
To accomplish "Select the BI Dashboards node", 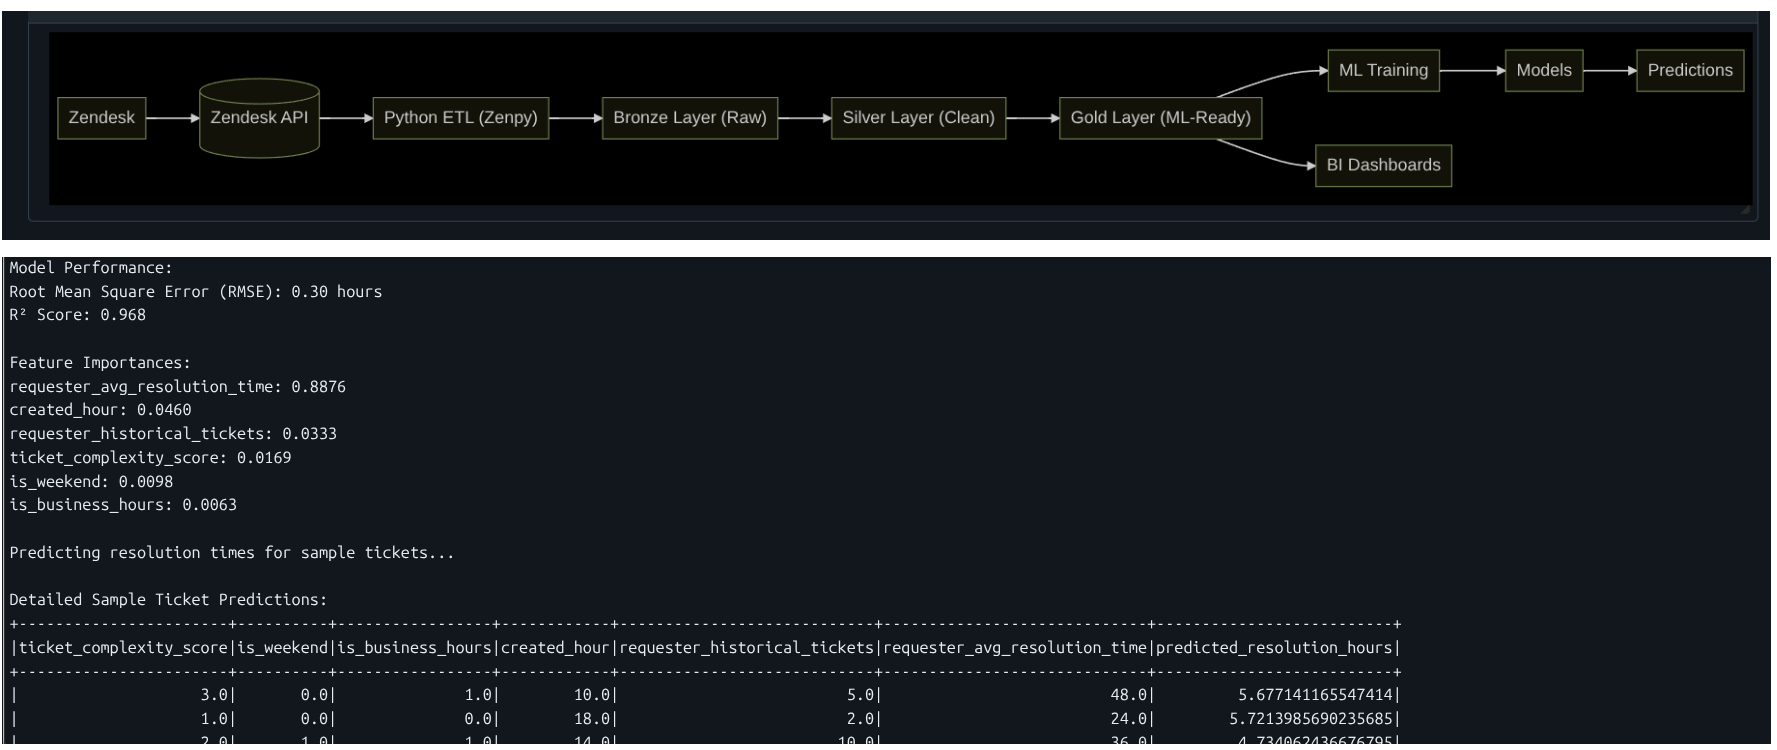I will pyautogui.click(x=1383, y=166).
